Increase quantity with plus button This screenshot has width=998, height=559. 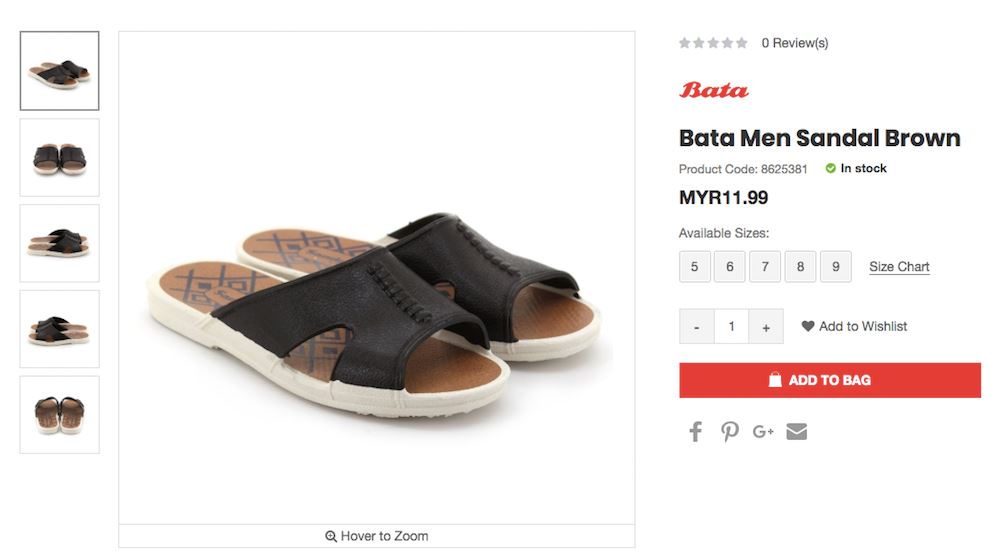tap(766, 327)
